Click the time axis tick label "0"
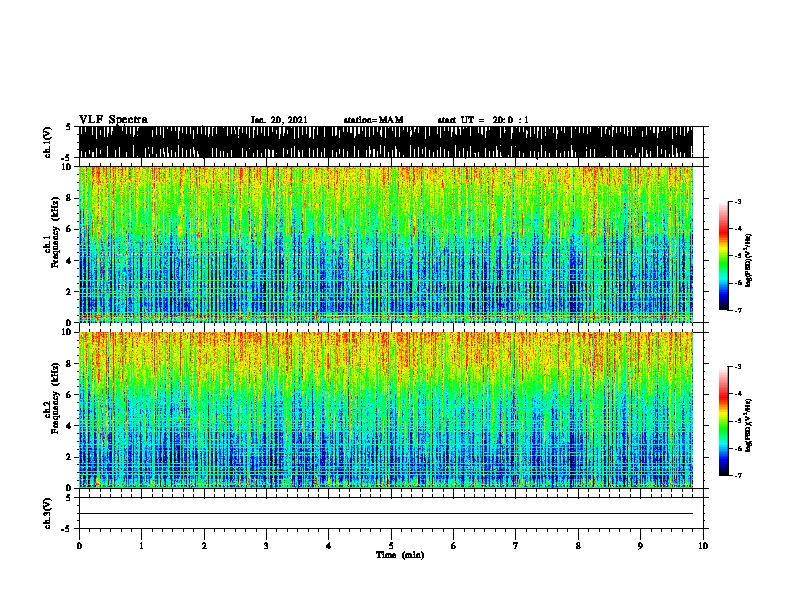 [79, 546]
